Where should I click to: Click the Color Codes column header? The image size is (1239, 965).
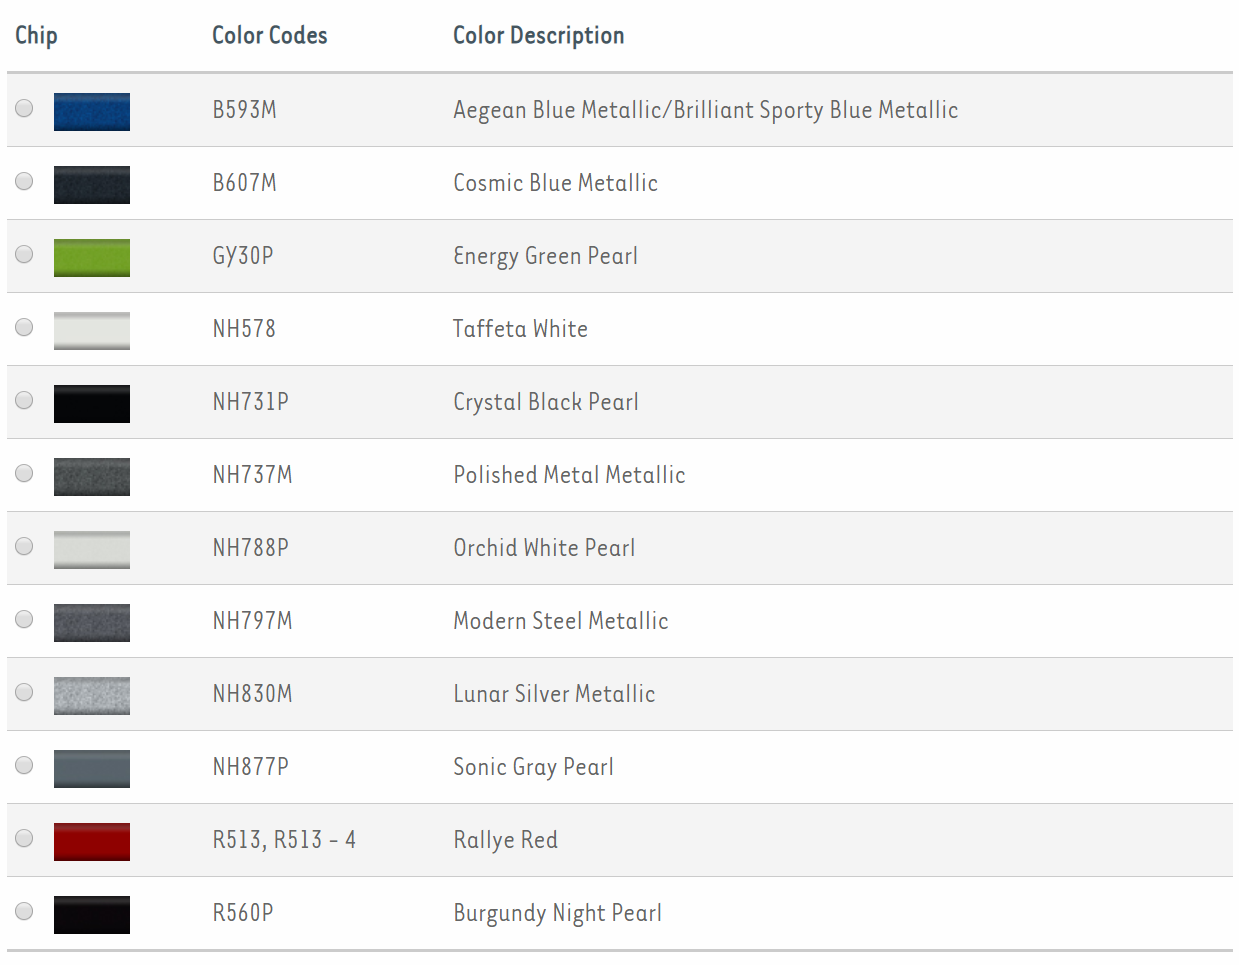pyautogui.click(x=269, y=36)
